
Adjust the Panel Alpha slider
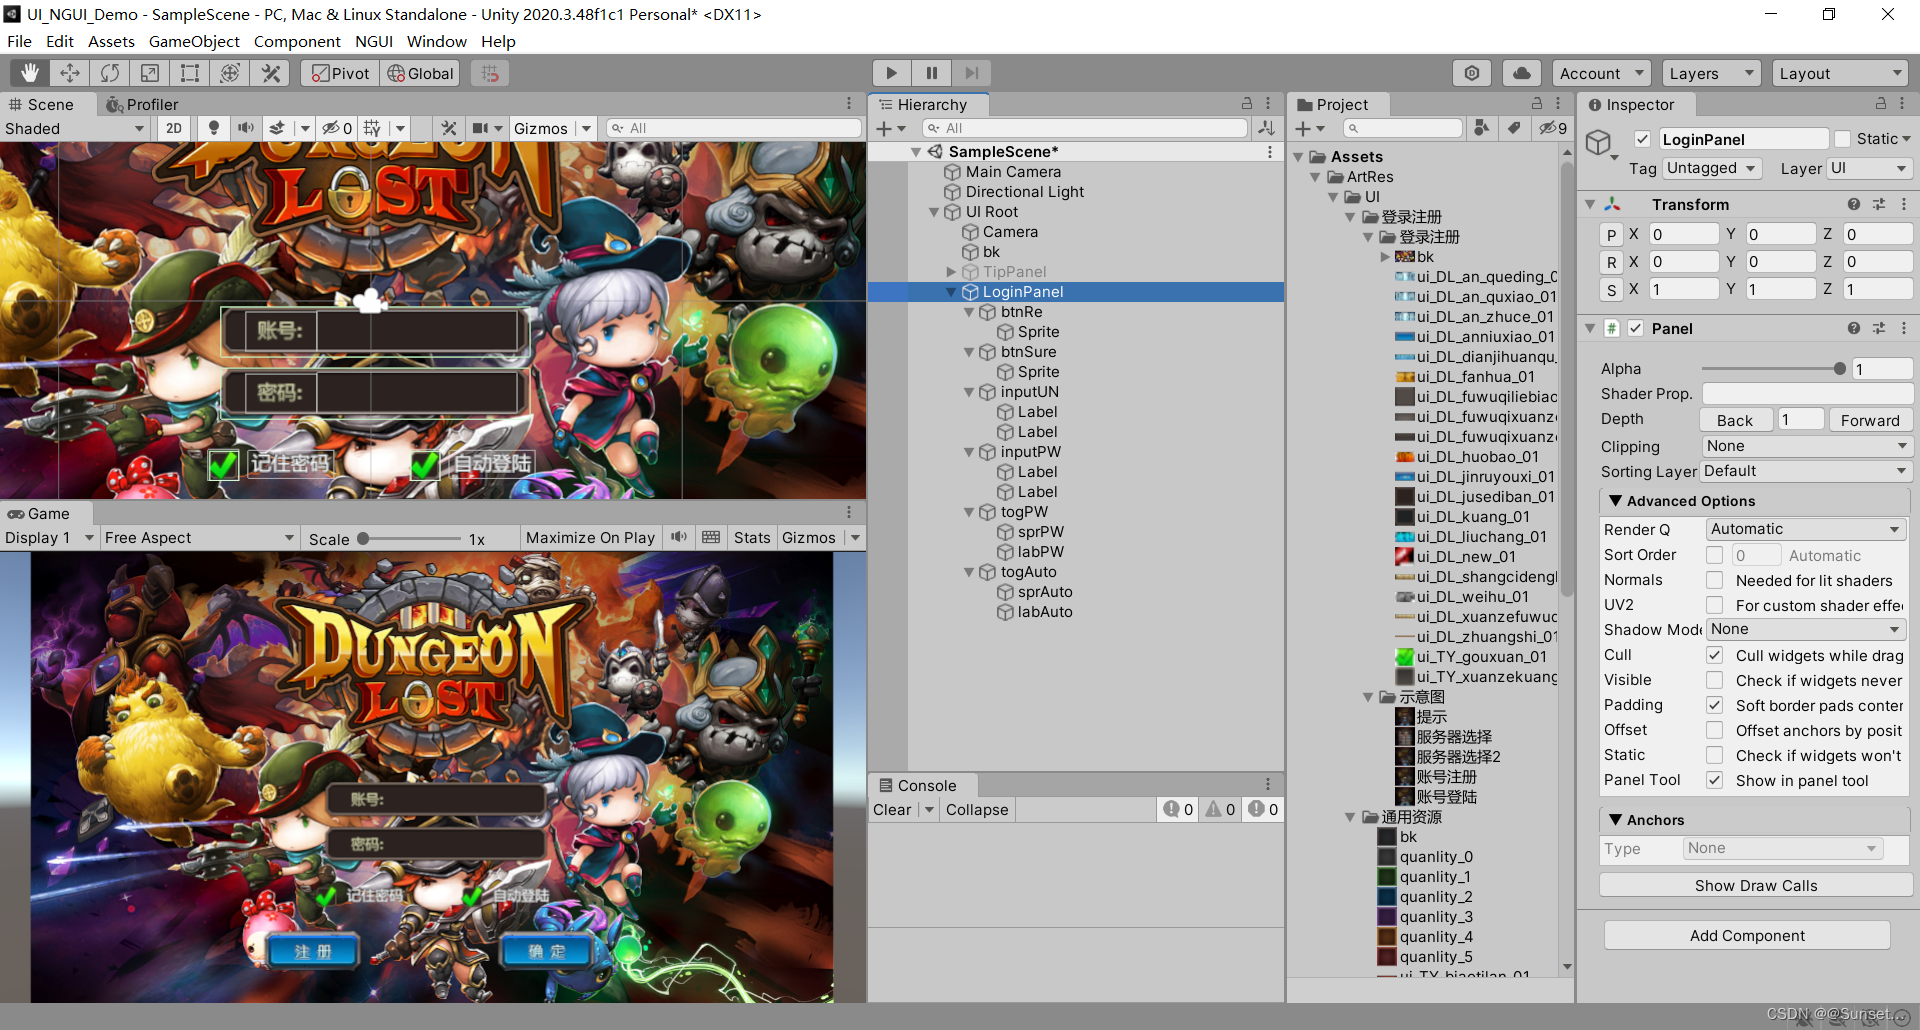(x=1773, y=369)
